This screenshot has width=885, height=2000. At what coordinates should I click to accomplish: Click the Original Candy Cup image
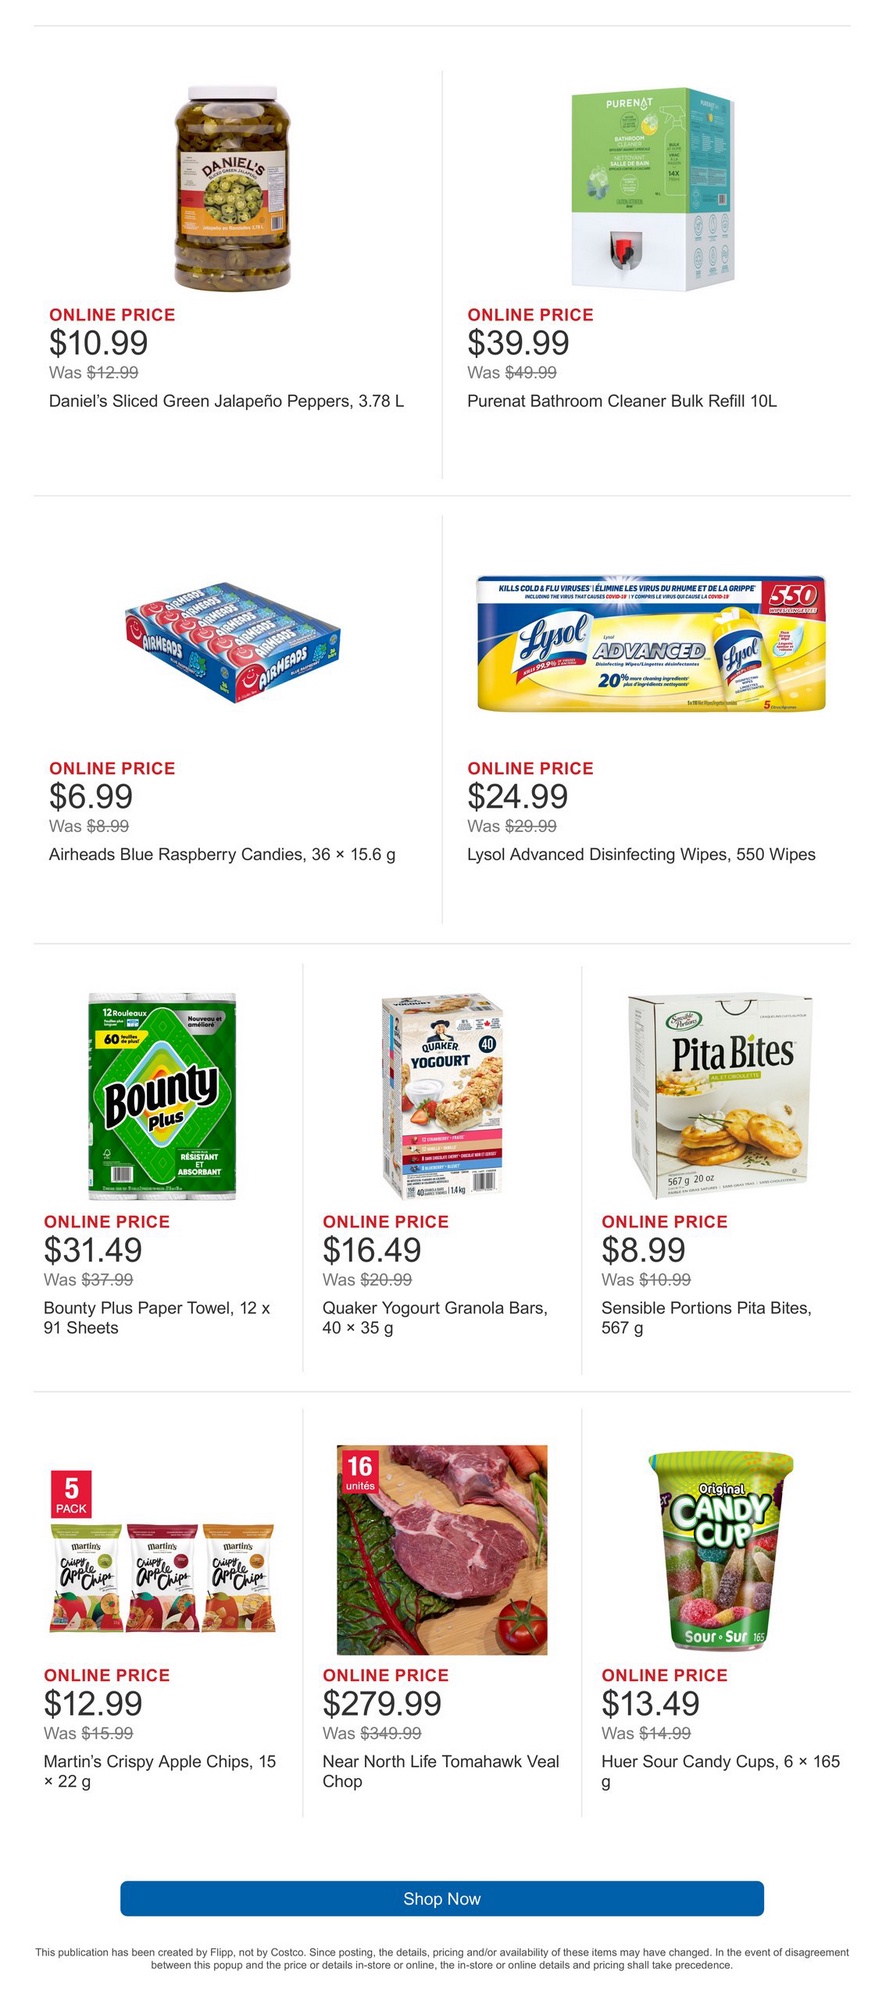pos(721,1549)
